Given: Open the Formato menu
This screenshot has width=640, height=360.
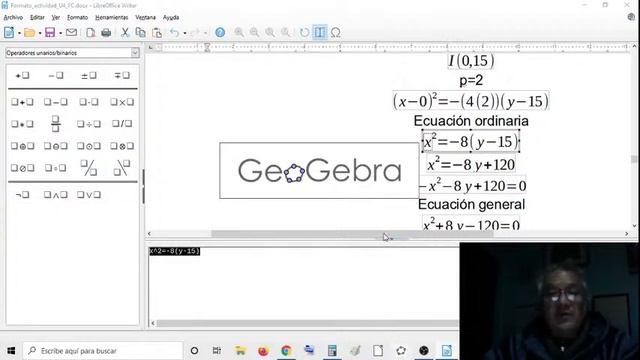Looking at the screenshot, I should pyautogui.click(x=78, y=18).
